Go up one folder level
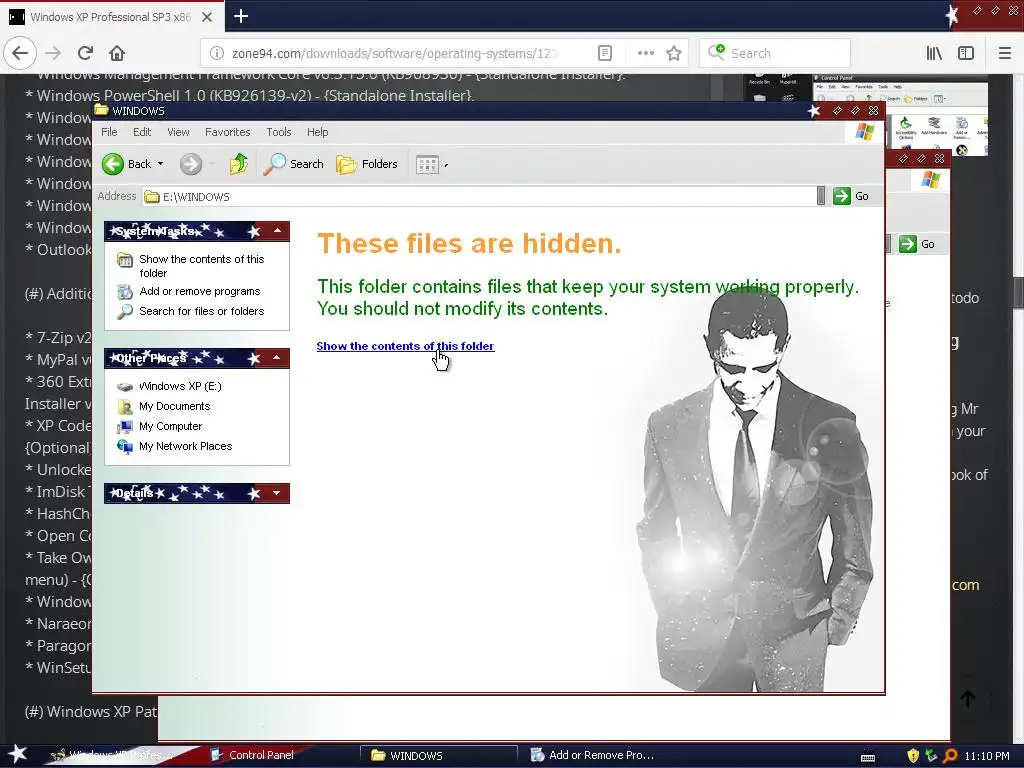This screenshot has height=768, width=1024. pyautogui.click(x=238, y=164)
